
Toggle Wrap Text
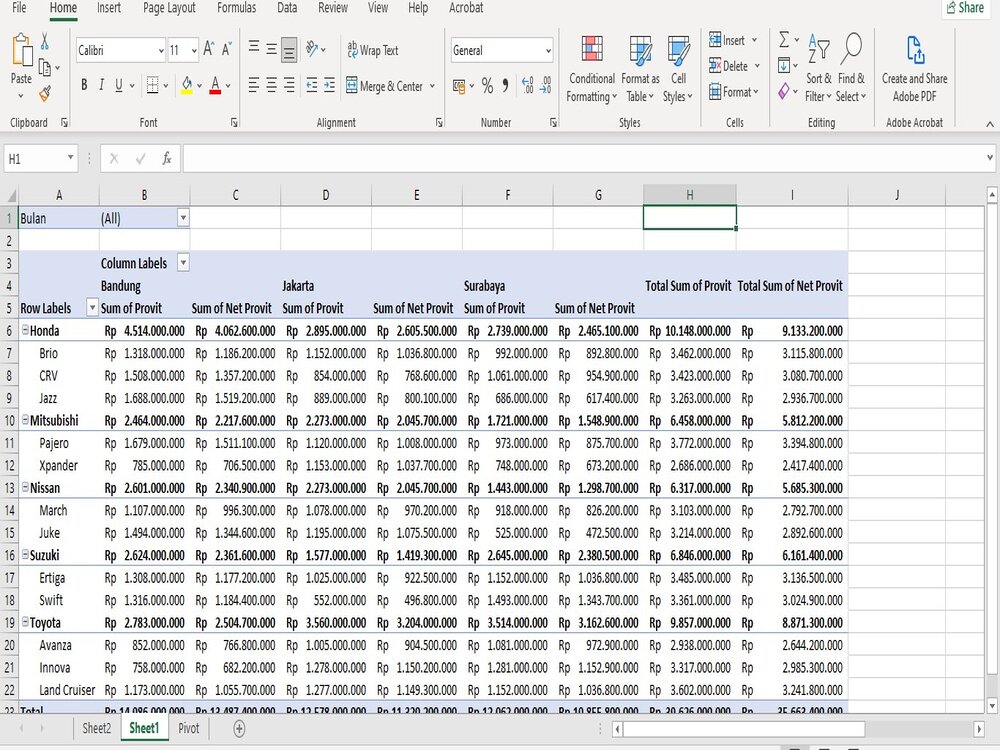373,50
